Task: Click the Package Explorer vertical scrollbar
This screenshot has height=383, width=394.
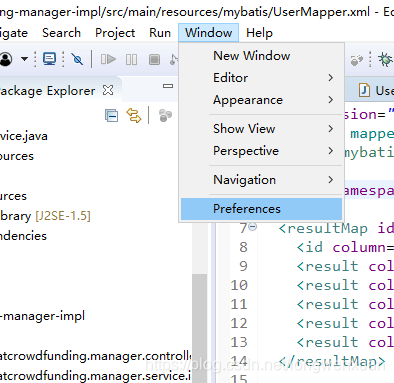Action: [199, 328]
